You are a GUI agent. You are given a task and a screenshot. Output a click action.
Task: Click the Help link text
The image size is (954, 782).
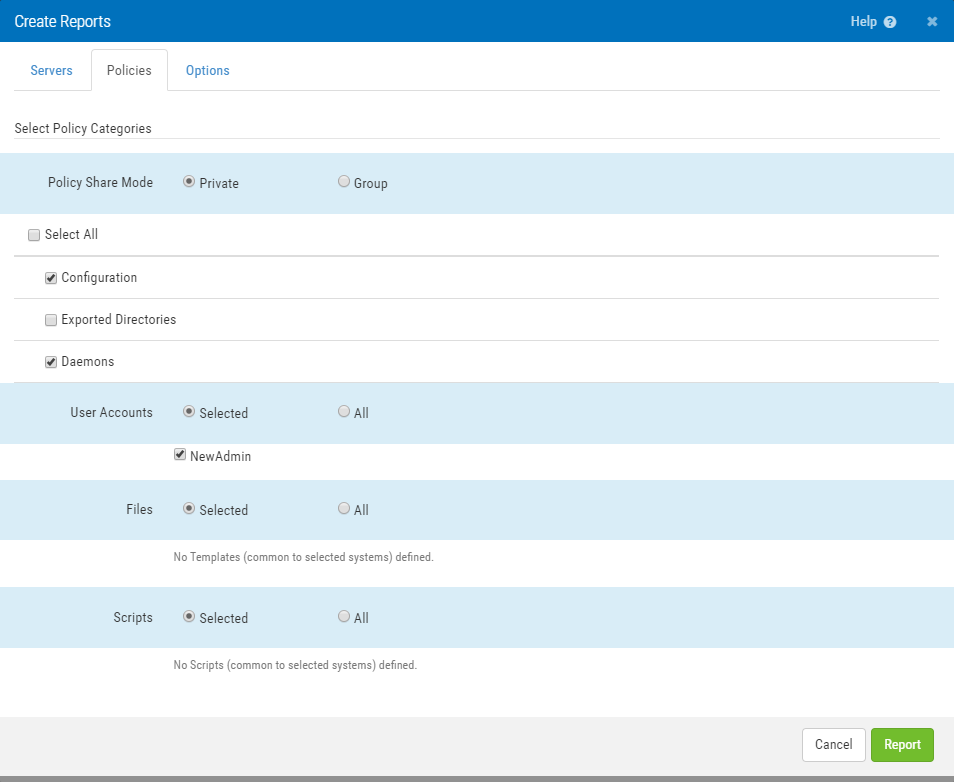863,22
